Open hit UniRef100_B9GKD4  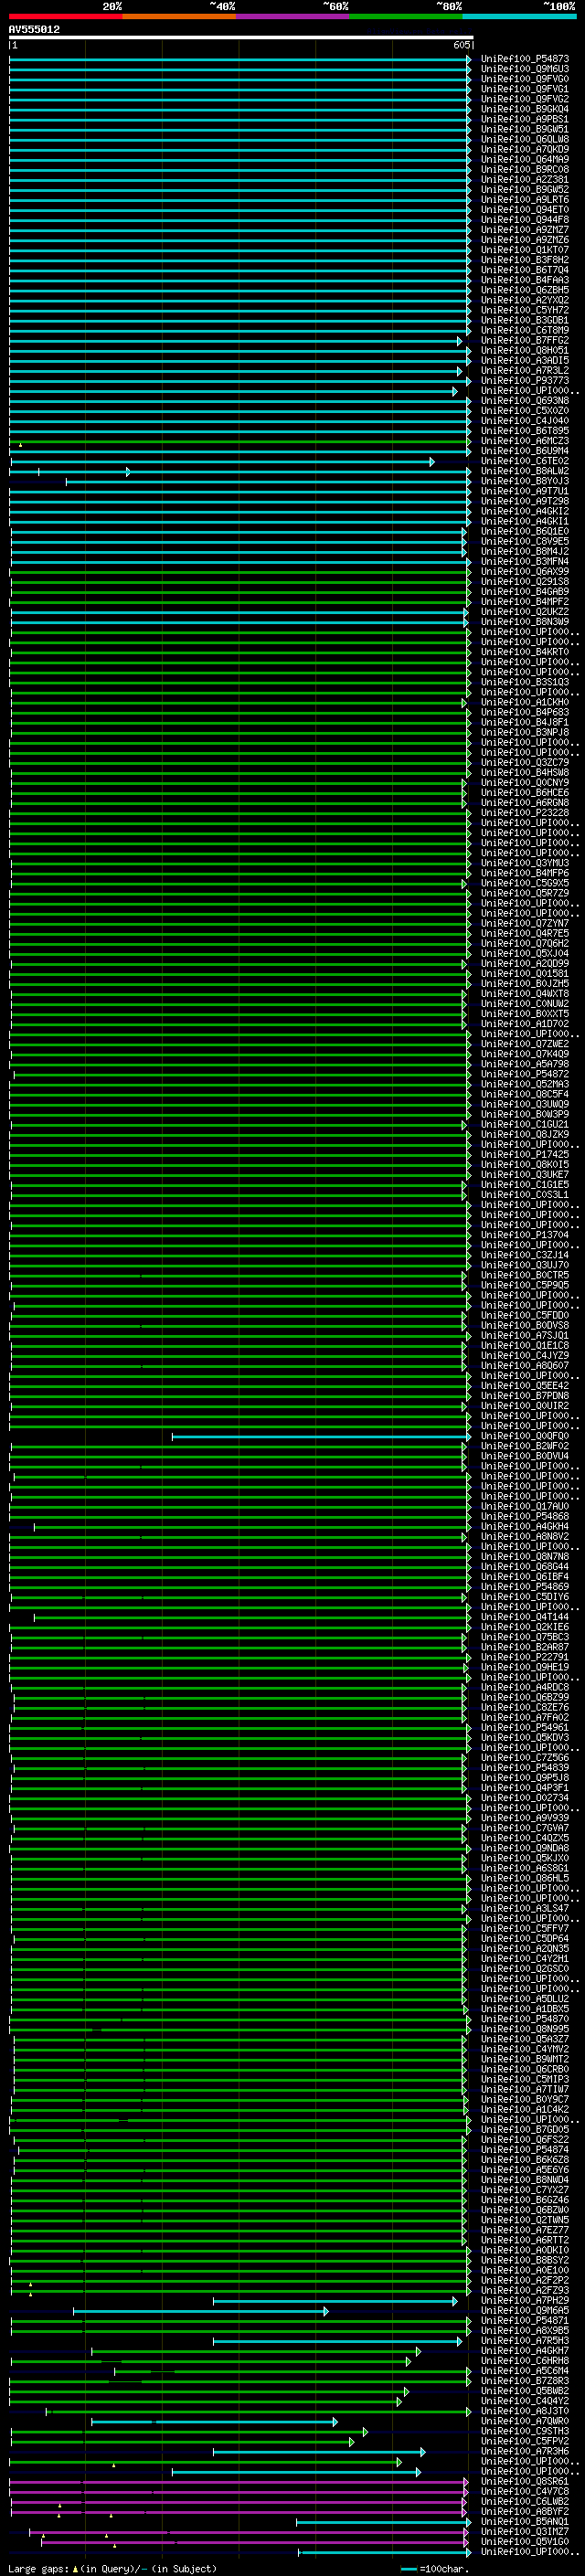[524, 109]
